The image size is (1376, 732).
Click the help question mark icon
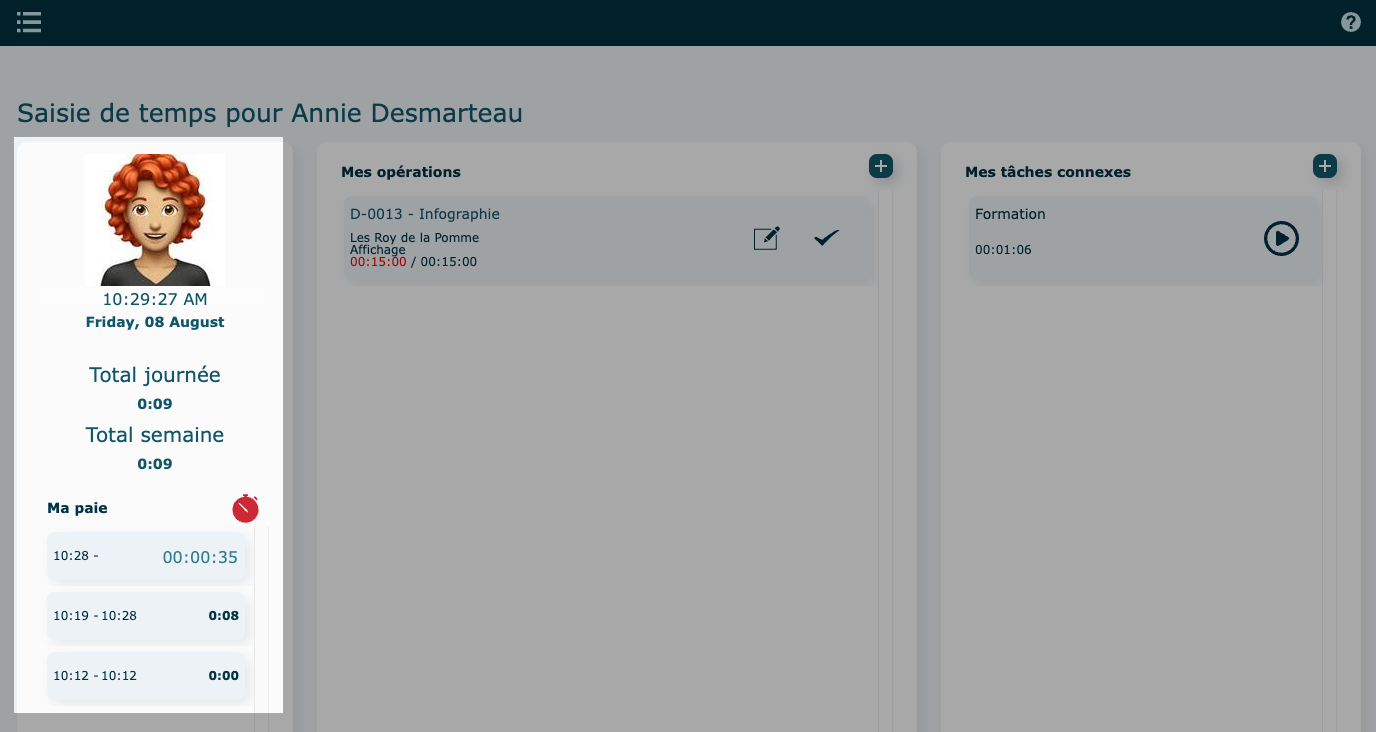click(x=1351, y=22)
